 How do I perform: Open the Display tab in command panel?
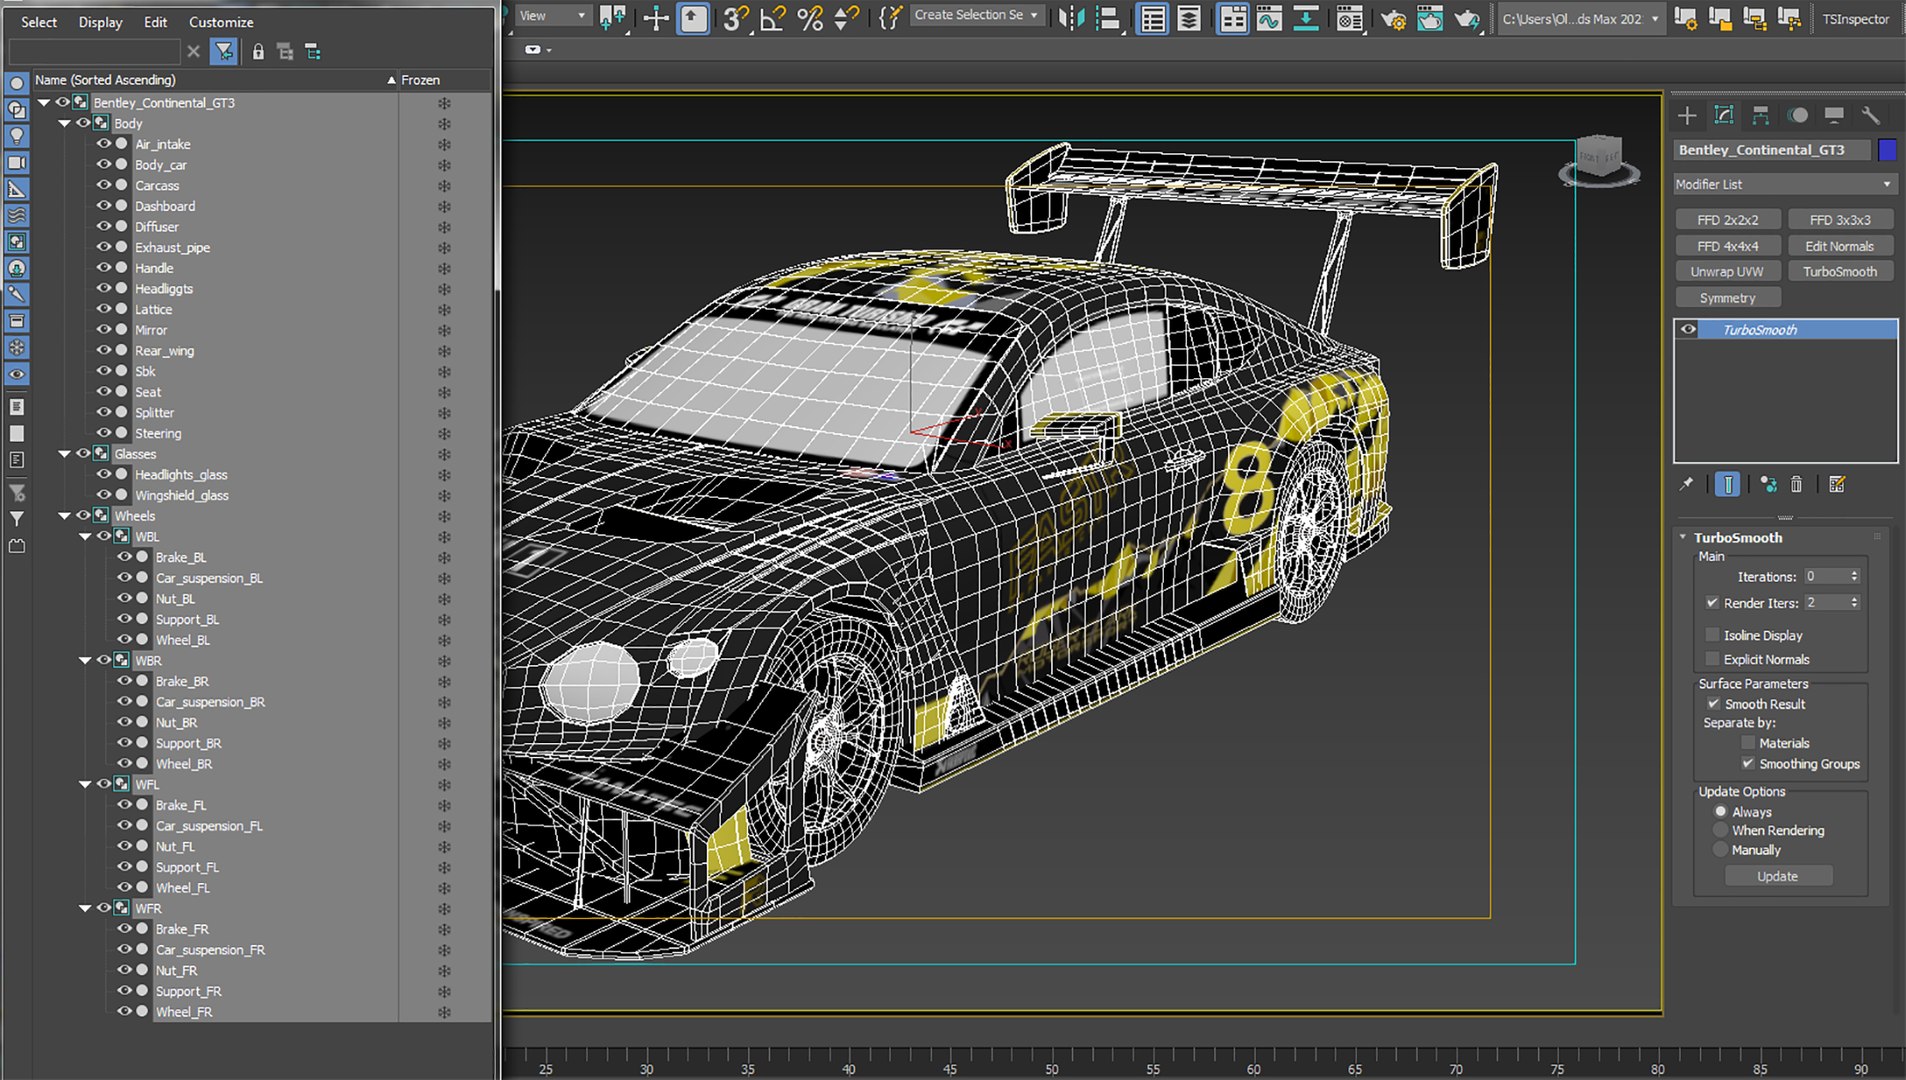(1834, 115)
